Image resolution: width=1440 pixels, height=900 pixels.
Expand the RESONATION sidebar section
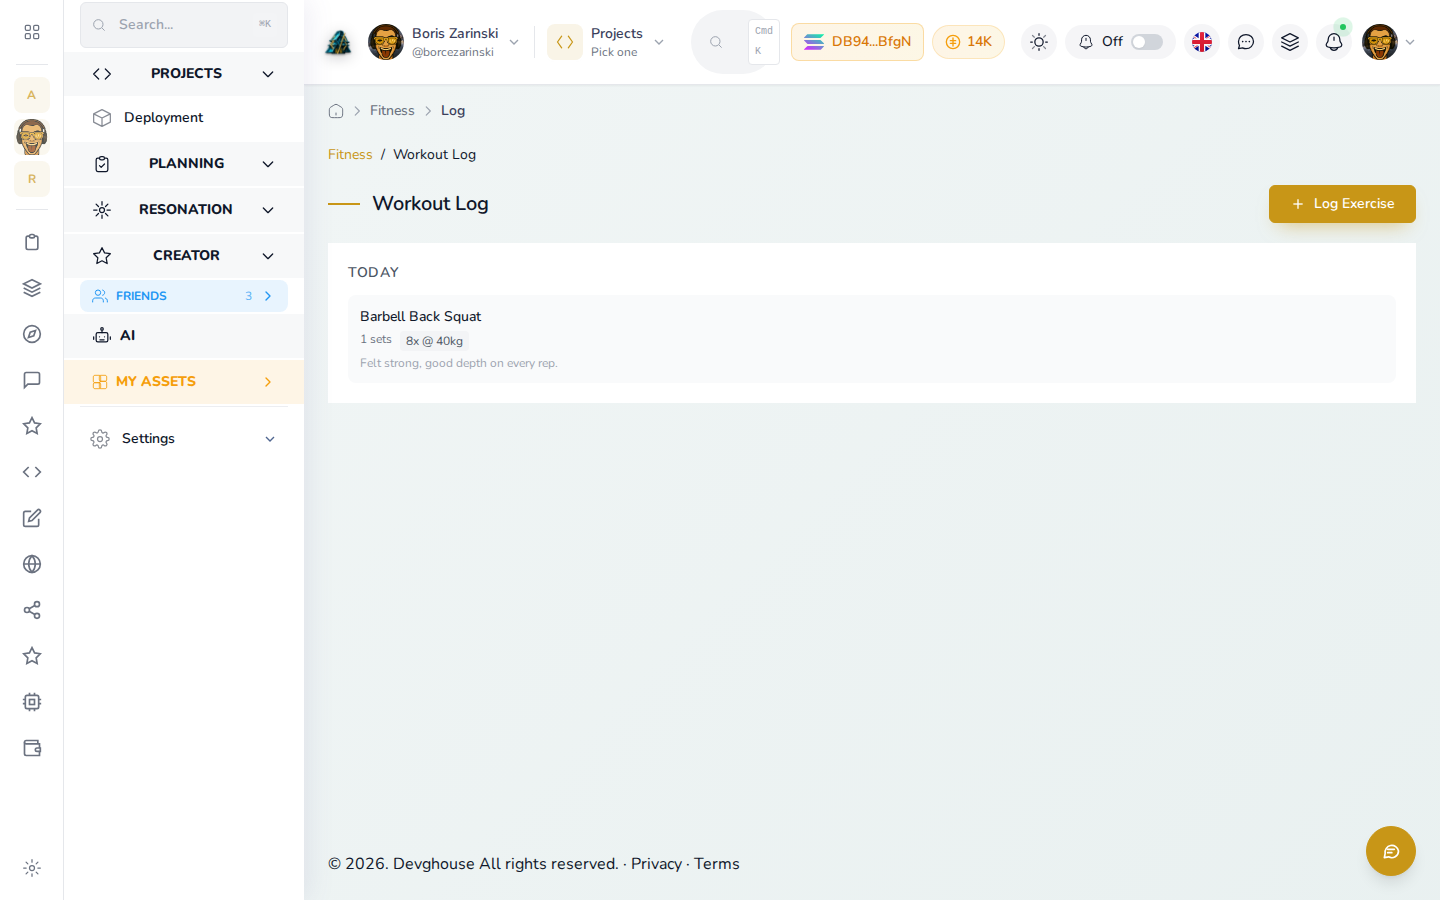click(x=184, y=210)
